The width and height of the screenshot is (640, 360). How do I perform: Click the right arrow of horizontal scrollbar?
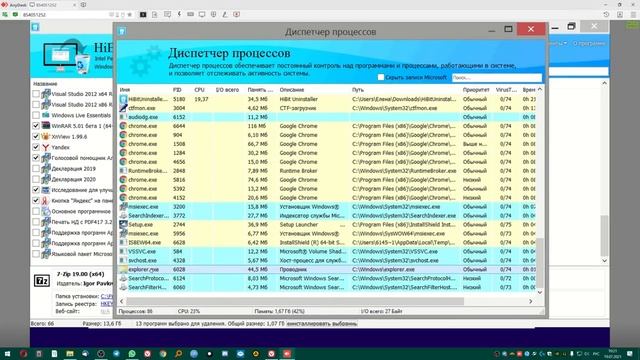click(x=531, y=301)
